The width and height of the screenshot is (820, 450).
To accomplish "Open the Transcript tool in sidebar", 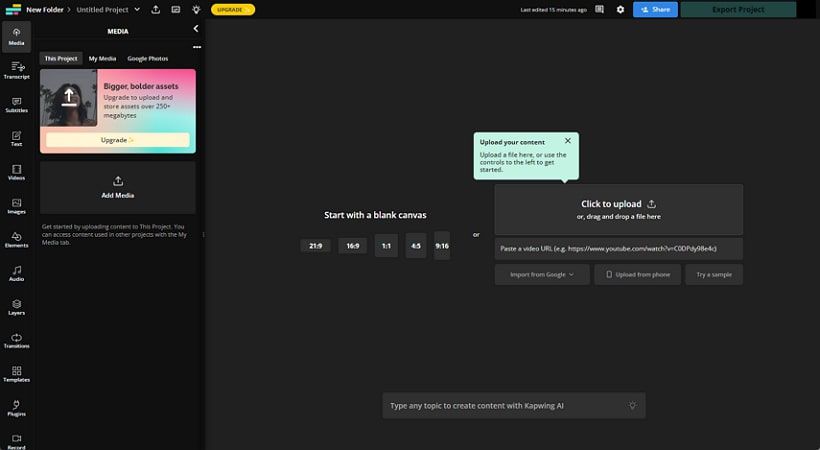I will pos(16,69).
